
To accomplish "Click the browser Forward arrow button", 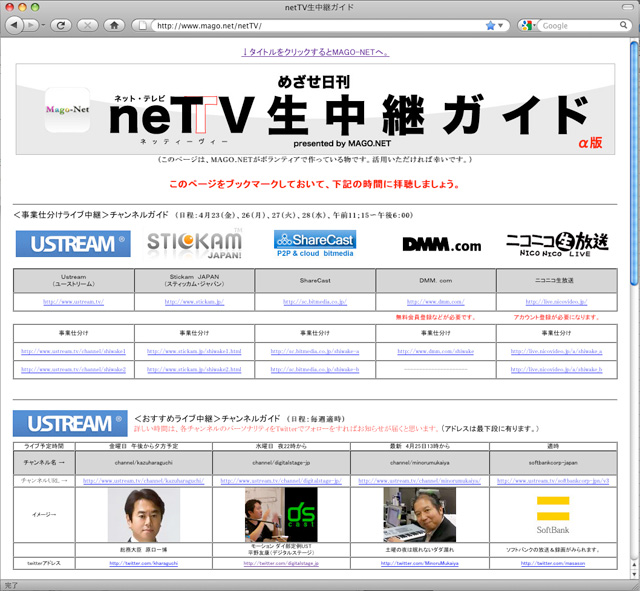I will click(x=31, y=26).
